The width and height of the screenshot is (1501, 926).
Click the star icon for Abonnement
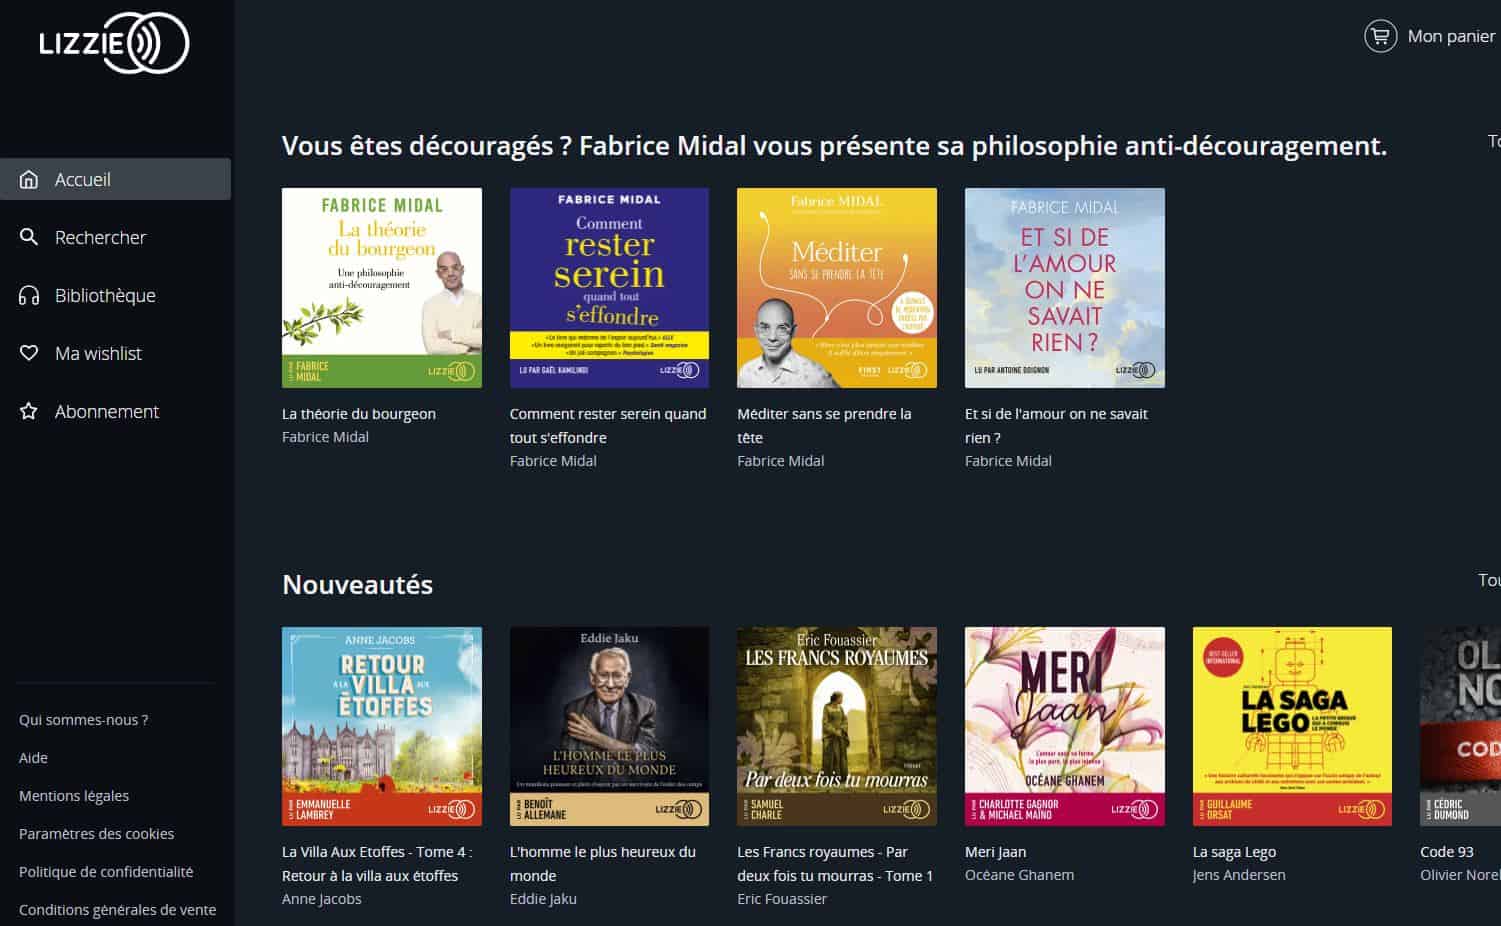point(29,411)
